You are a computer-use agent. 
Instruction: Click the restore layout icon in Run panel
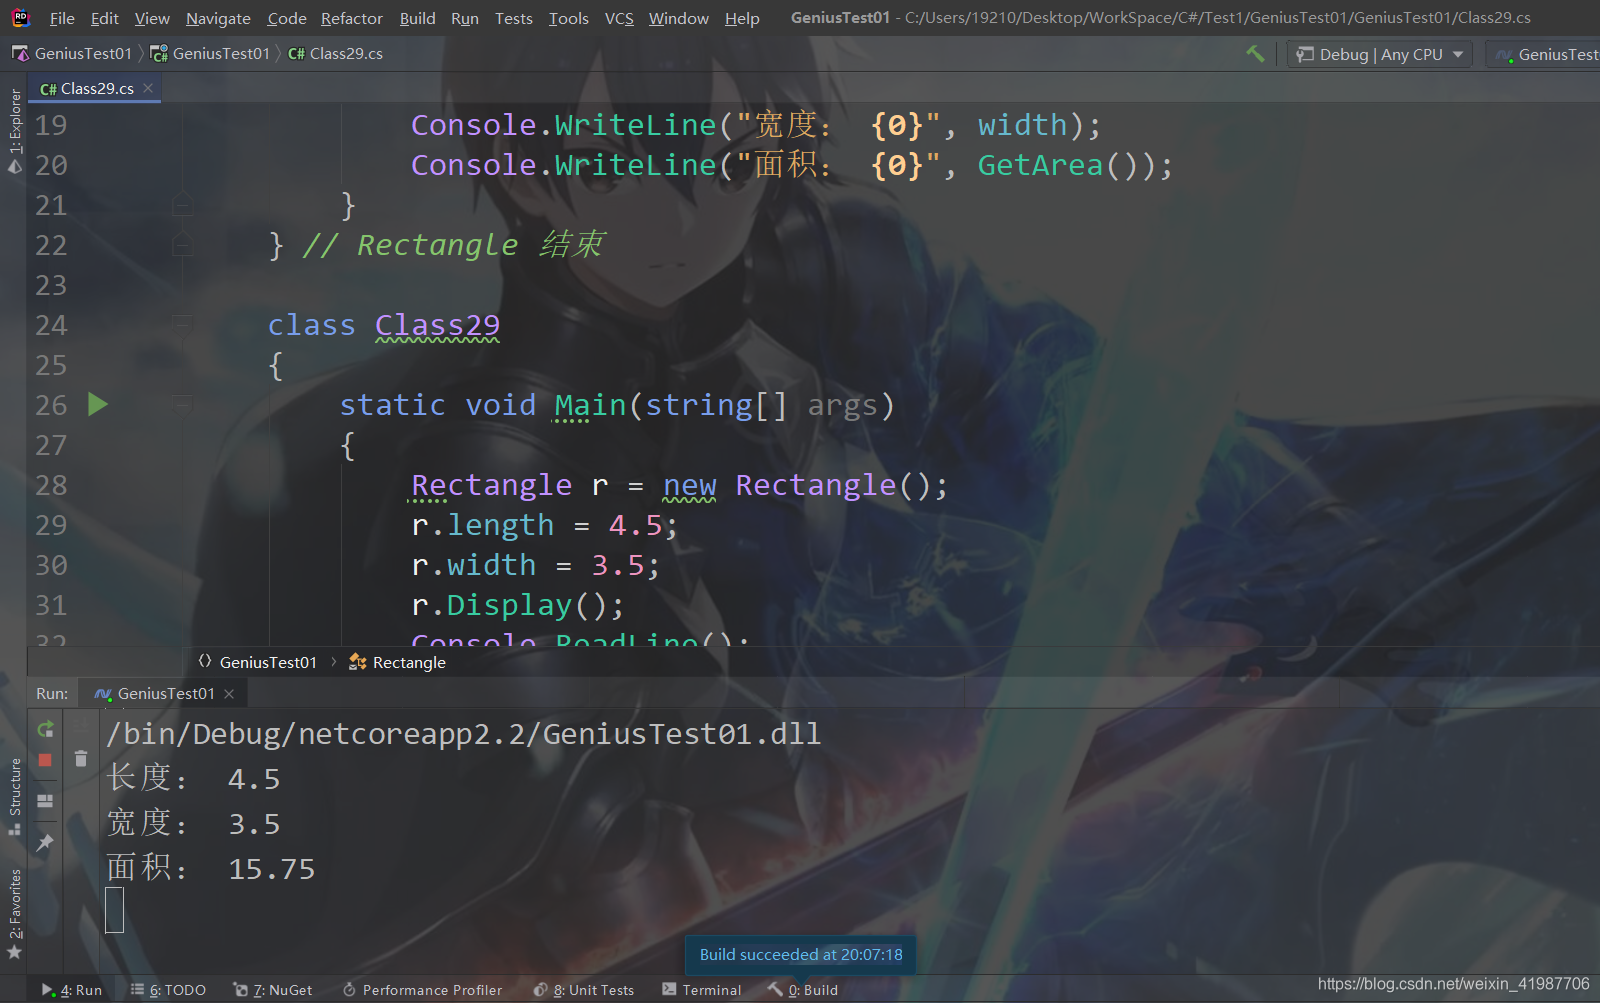[45, 801]
